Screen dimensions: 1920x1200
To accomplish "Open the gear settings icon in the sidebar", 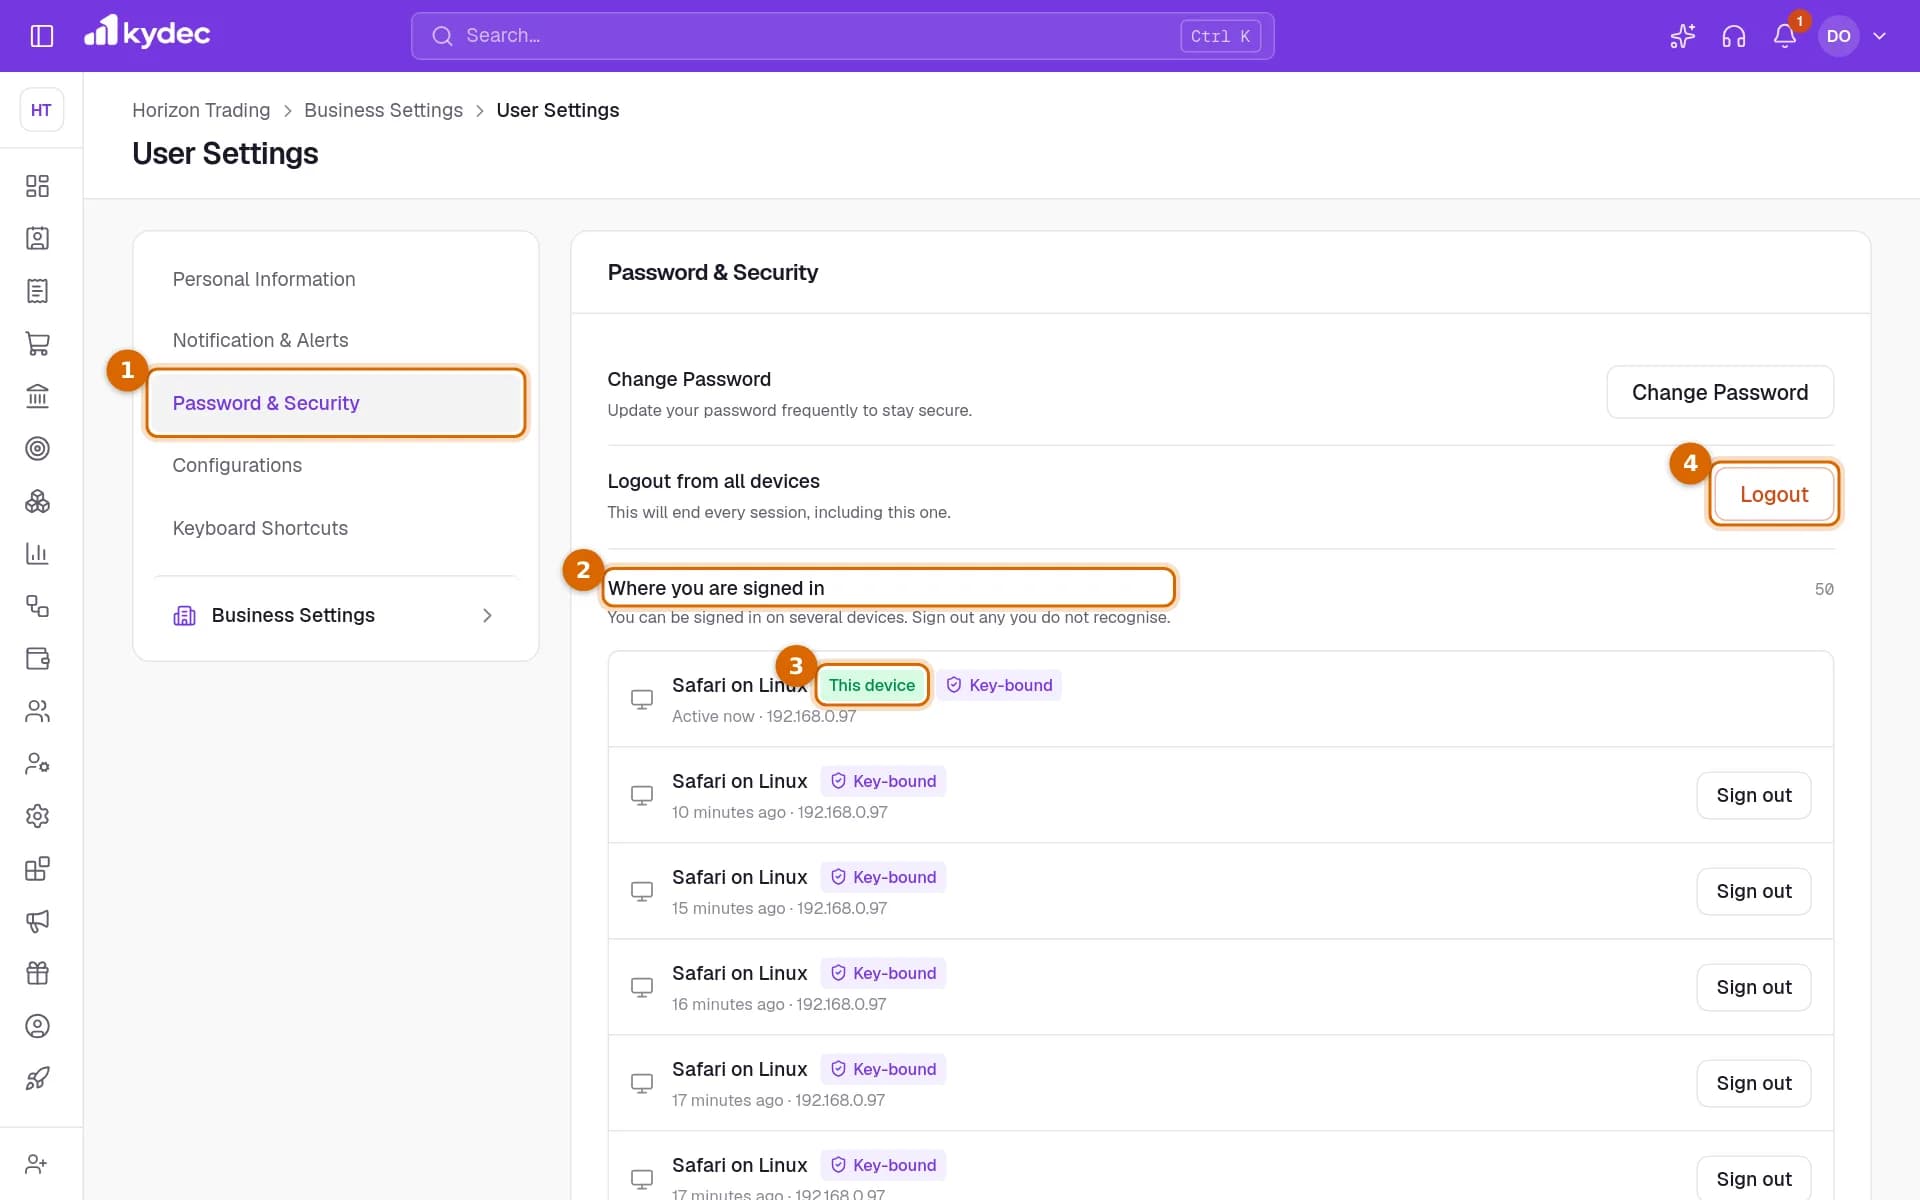I will pyautogui.click(x=37, y=816).
